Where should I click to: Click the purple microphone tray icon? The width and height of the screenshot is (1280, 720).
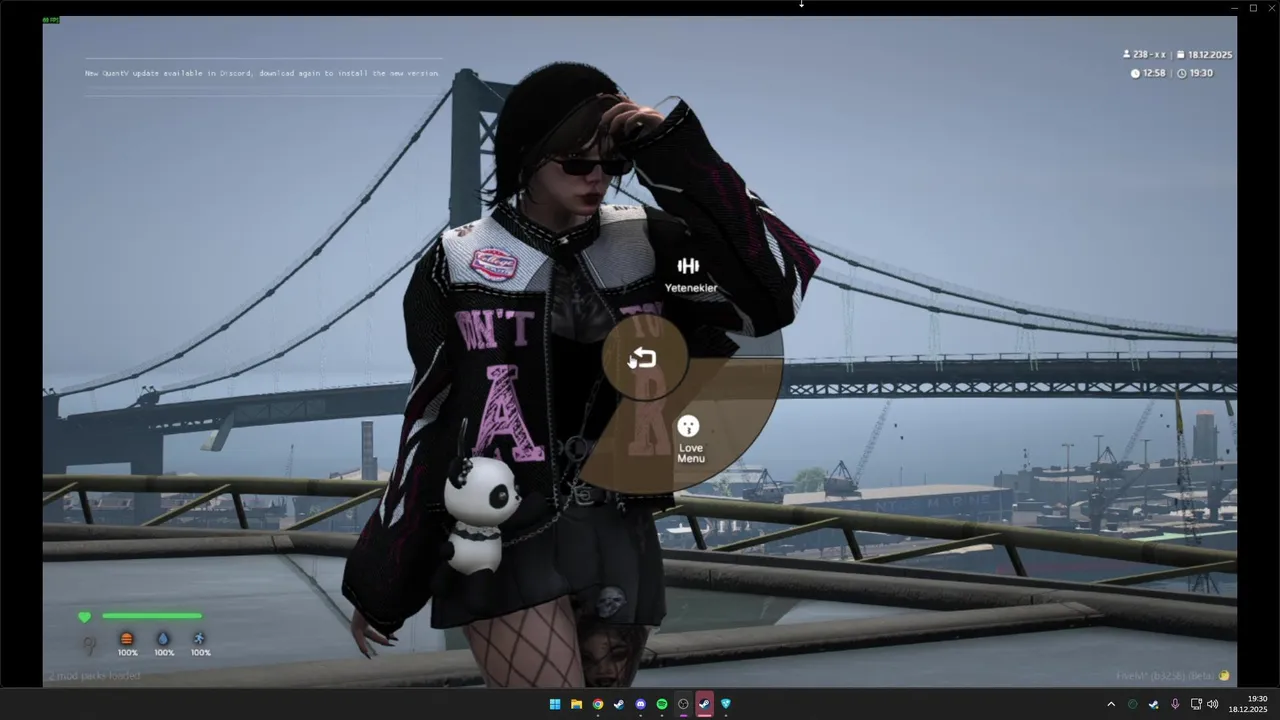coord(1175,704)
